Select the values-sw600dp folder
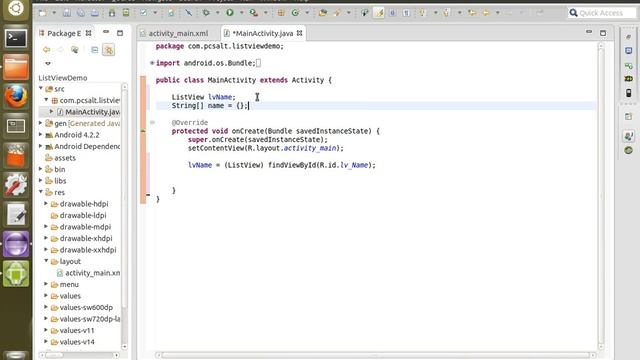640x360 pixels. 82,307
